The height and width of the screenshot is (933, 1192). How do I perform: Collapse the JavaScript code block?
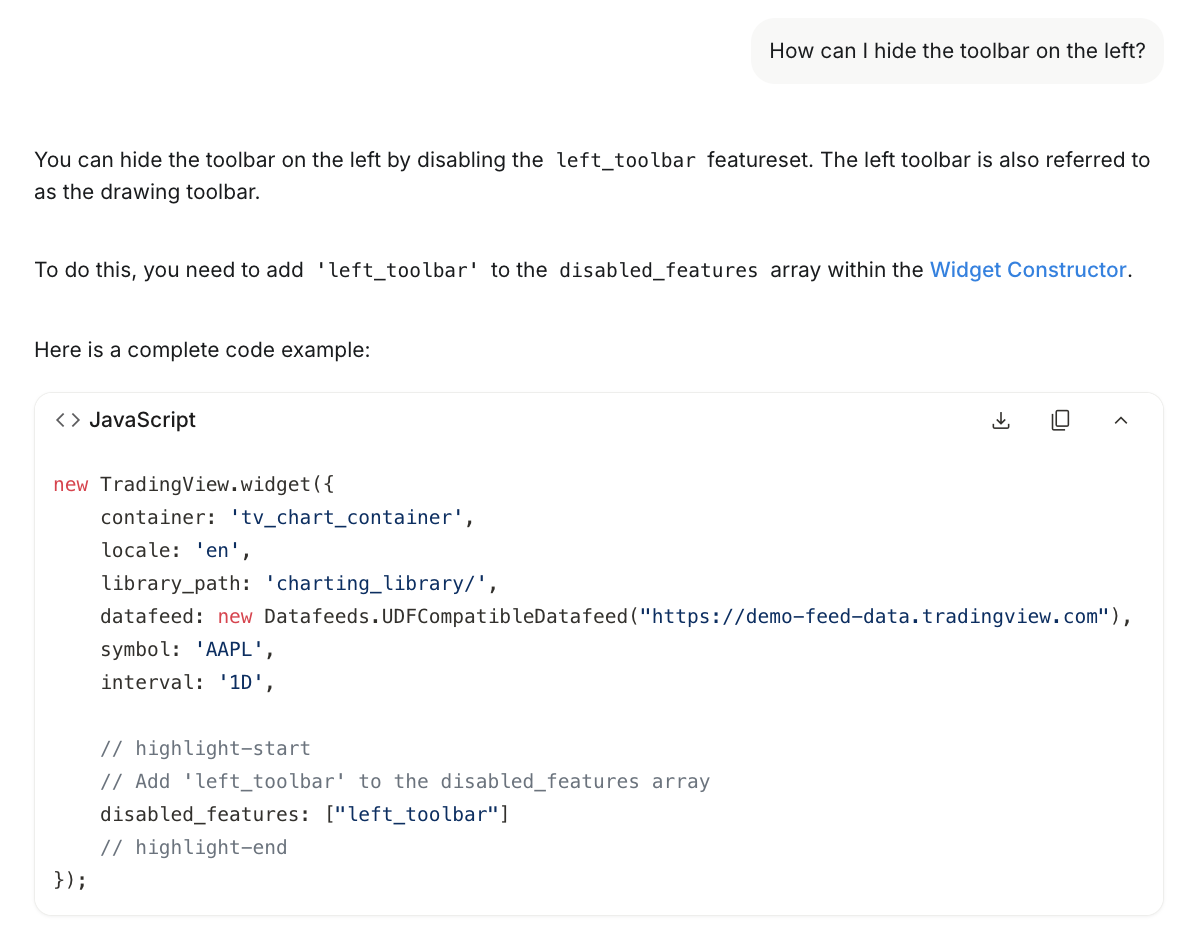pos(1120,421)
